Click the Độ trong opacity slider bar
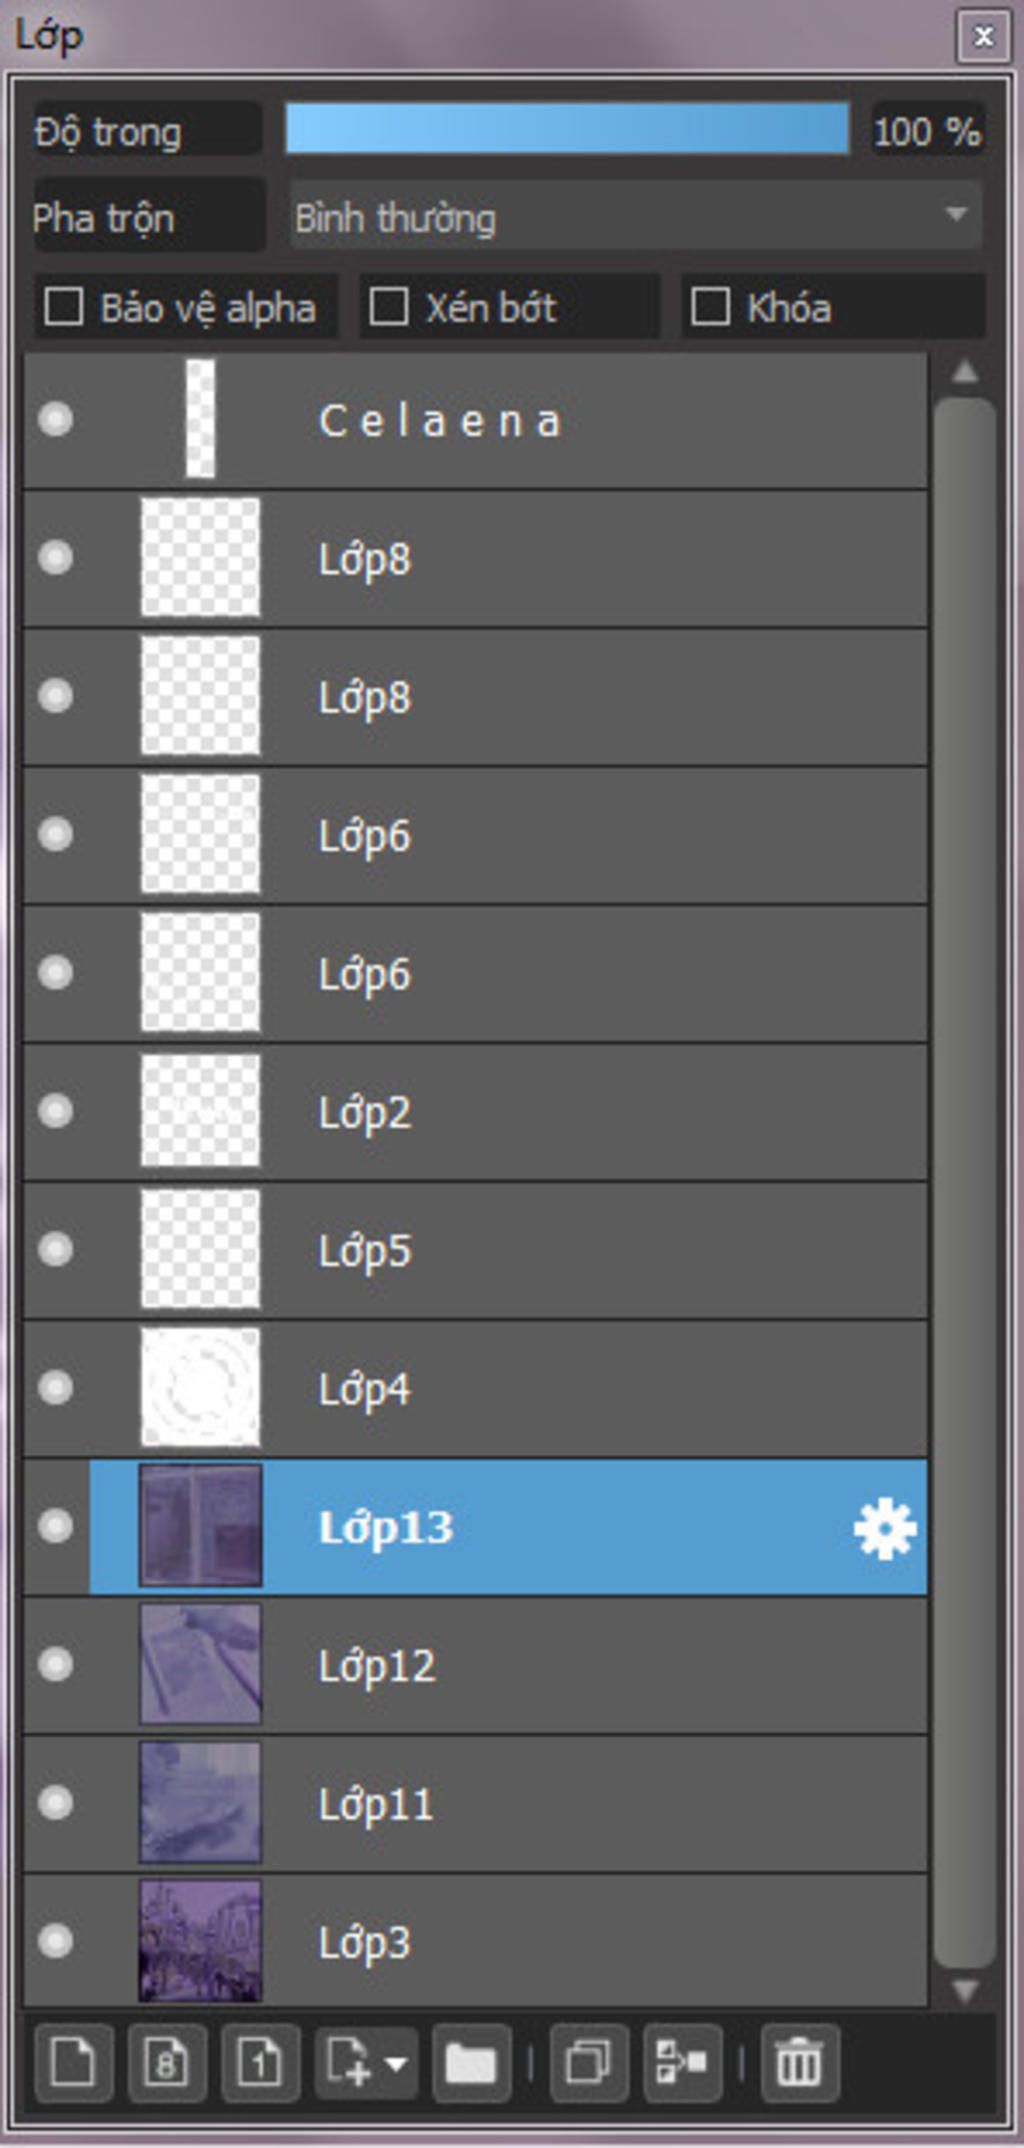This screenshot has width=1024, height=2148. pyautogui.click(x=567, y=129)
